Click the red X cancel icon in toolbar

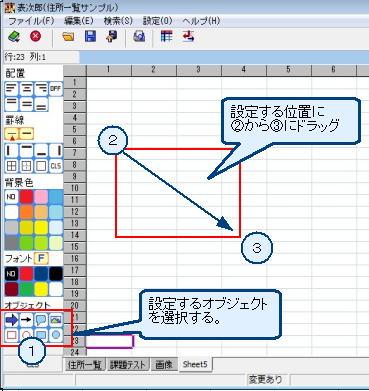tap(35, 36)
